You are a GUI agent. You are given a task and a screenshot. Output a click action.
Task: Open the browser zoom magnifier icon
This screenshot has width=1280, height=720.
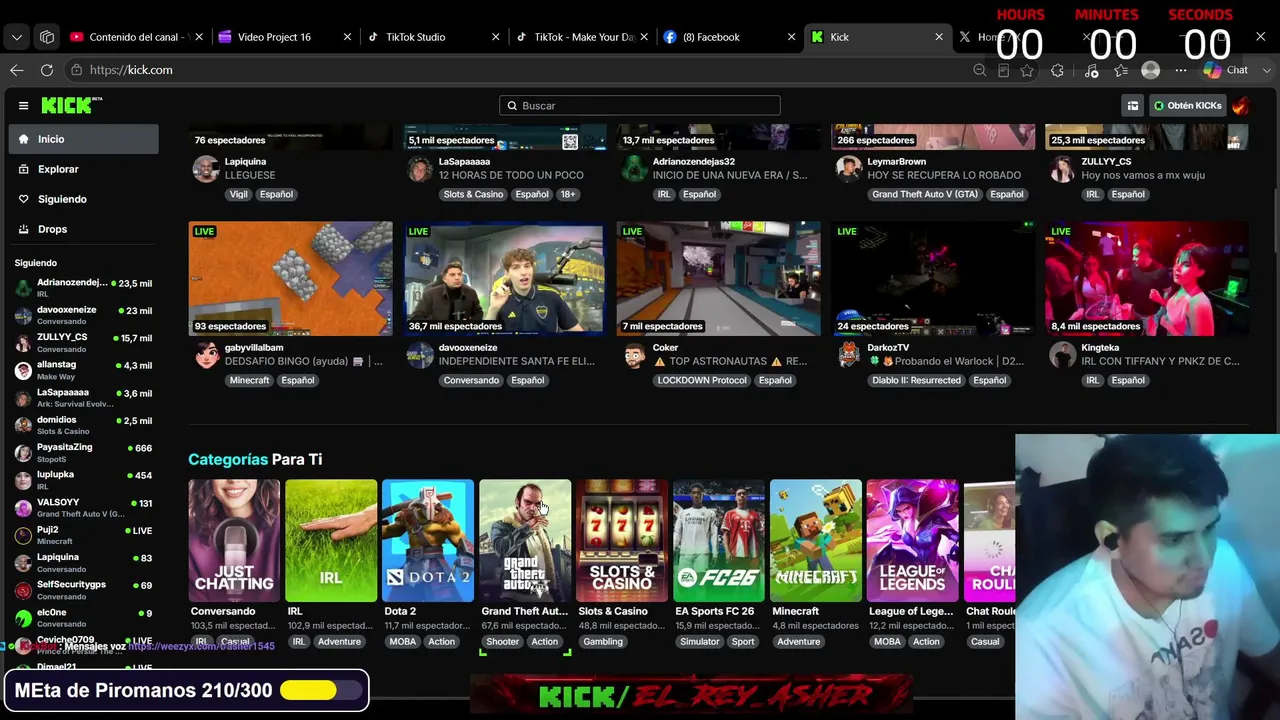980,70
